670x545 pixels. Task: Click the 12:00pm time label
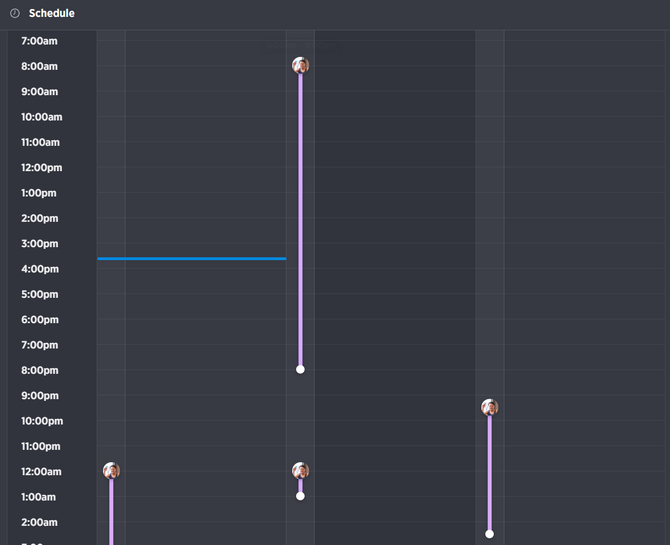[x=42, y=168]
